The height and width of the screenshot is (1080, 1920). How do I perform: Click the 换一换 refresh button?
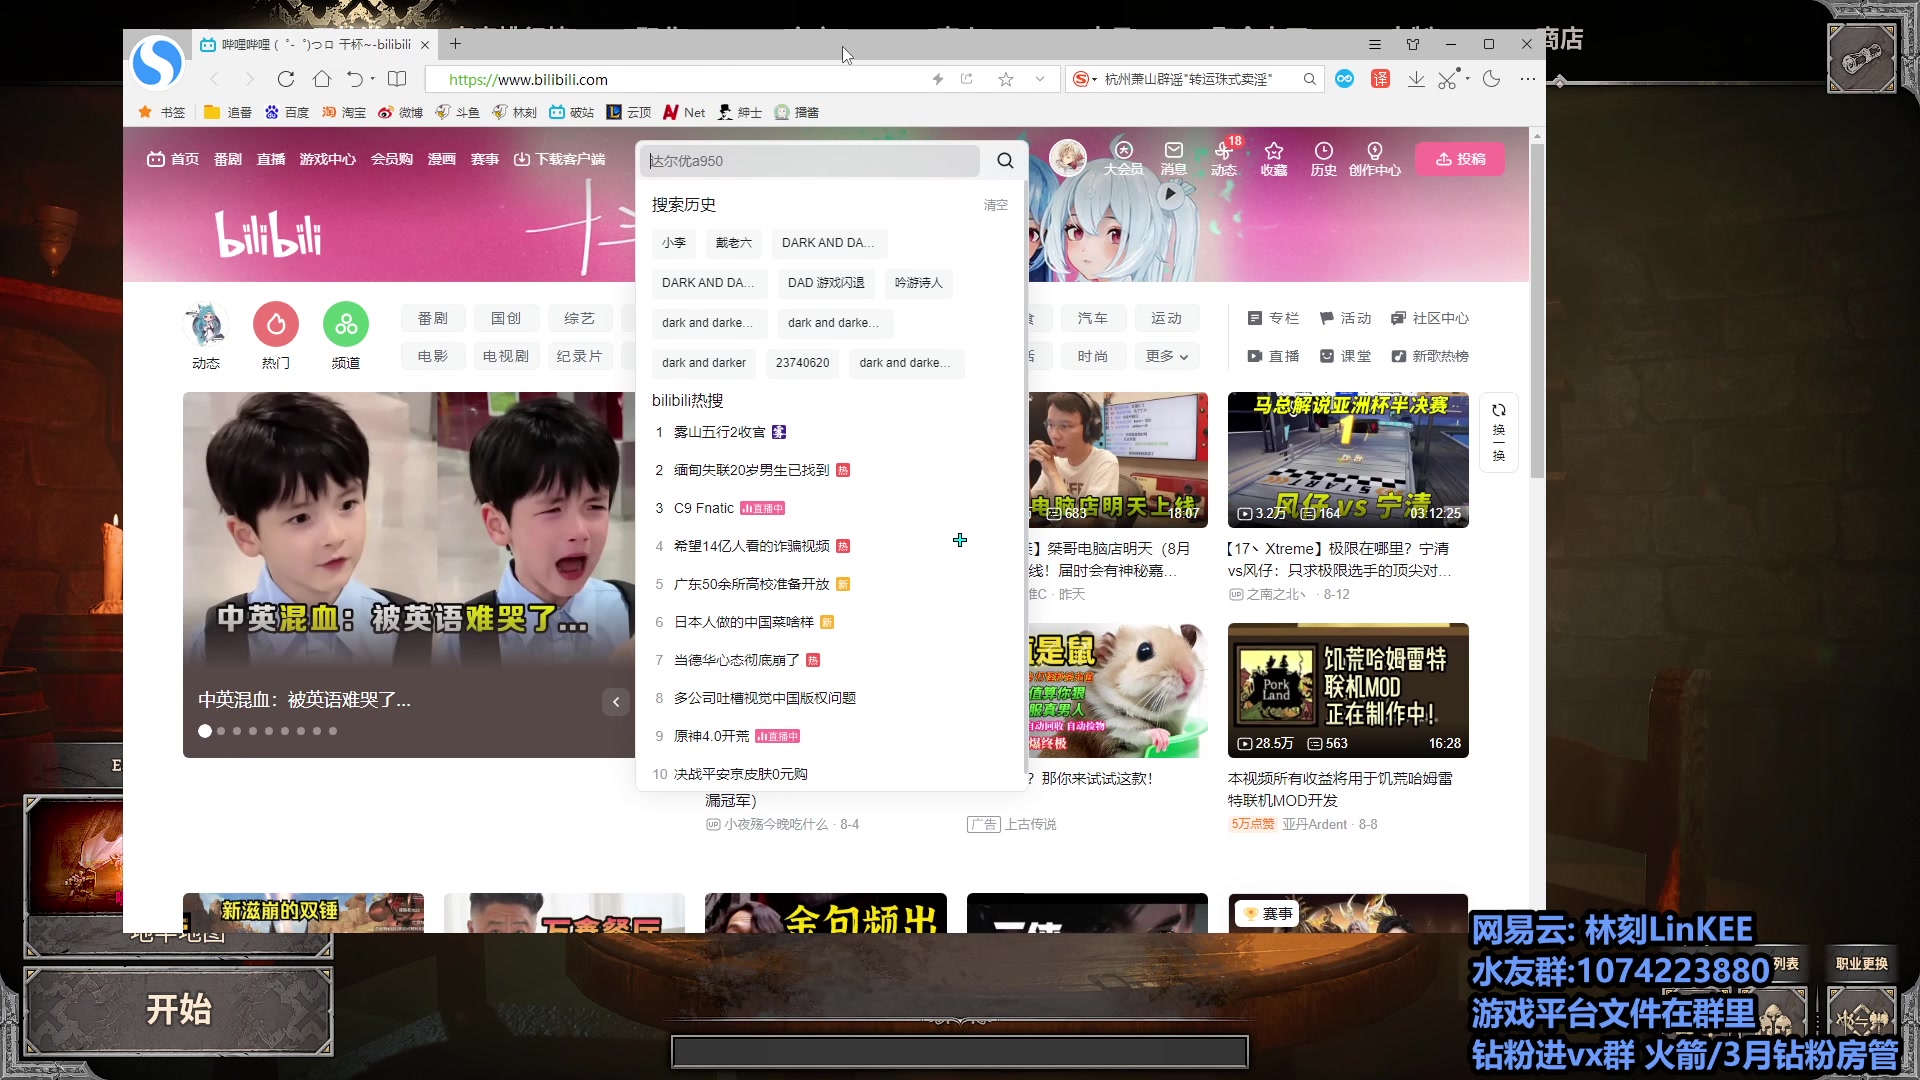(x=1498, y=431)
